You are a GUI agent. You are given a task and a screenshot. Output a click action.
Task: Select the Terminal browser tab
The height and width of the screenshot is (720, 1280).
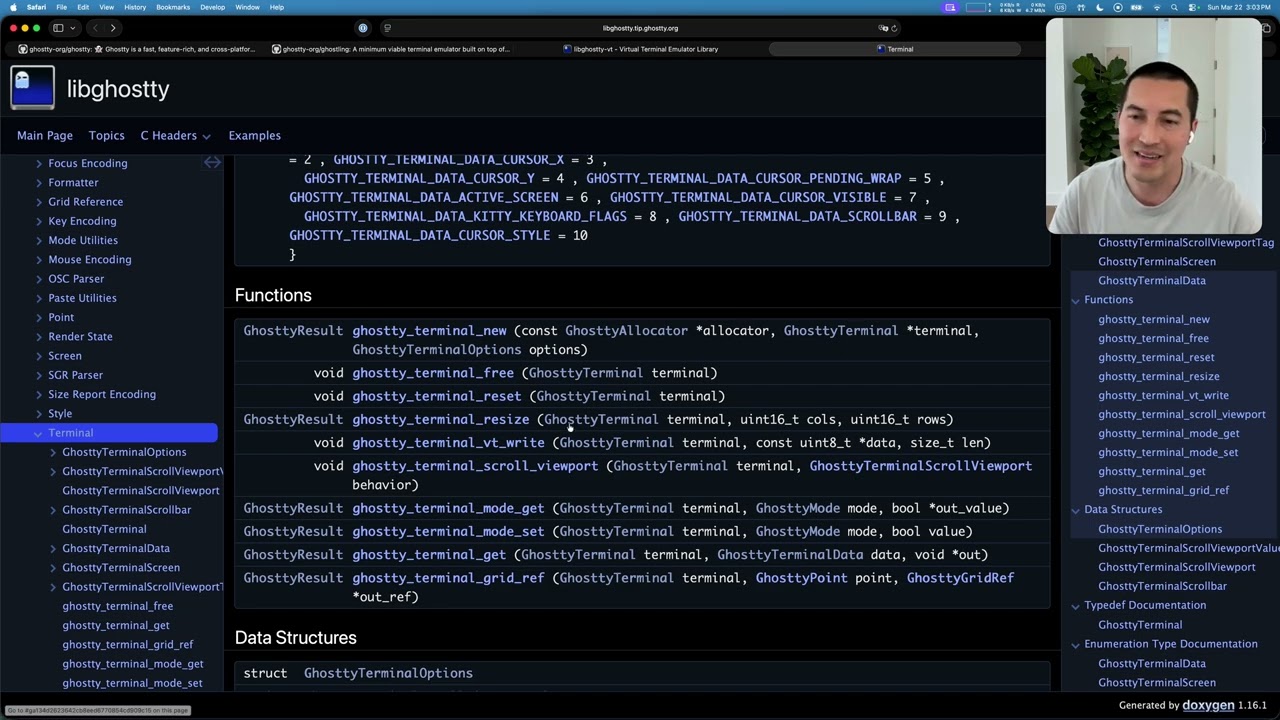pos(894,49)
